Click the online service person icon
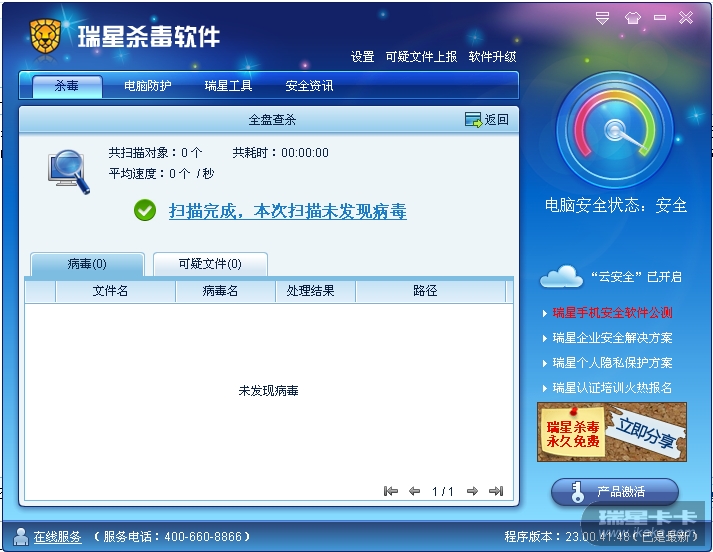This screenshot has width=713, height=552. pyautogui.click(x=20, y=537)
